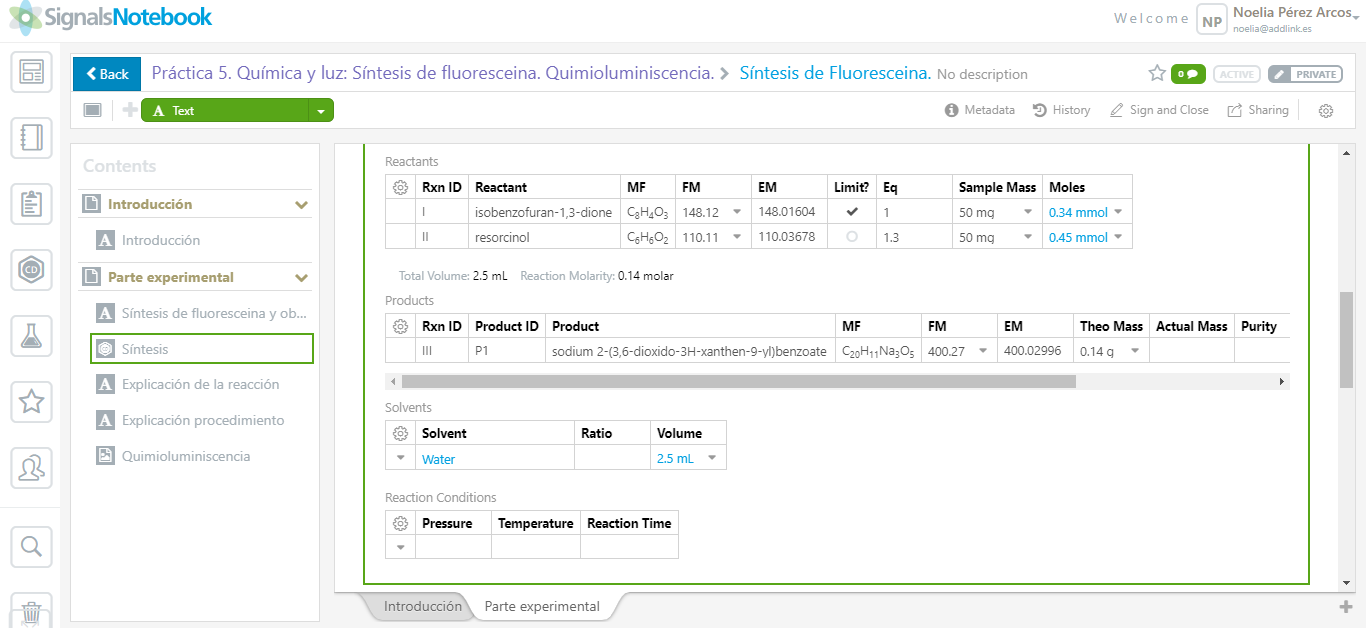Screen dimensions: 1366x628
Task: Switch to the Introducción tab
Action: point(422,606)
